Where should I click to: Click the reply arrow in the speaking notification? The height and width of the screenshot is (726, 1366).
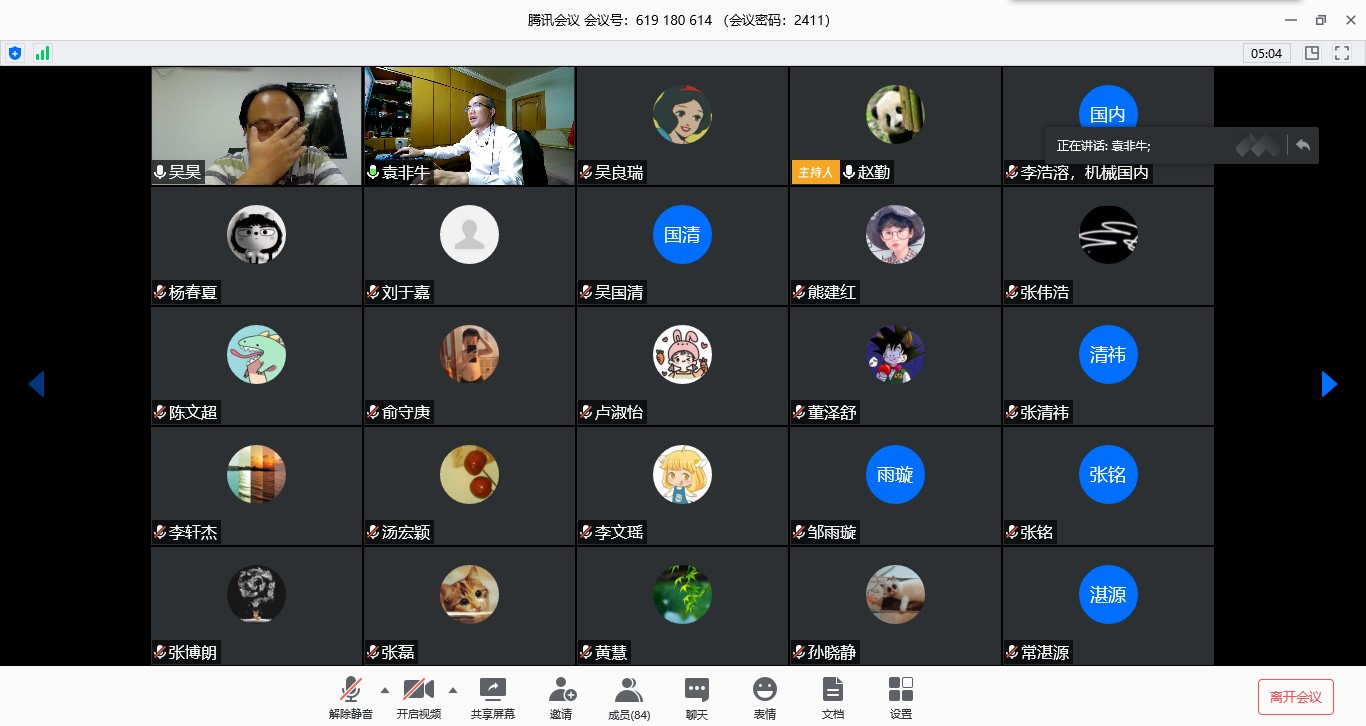pyautogui.click(x=1303, y=146)
